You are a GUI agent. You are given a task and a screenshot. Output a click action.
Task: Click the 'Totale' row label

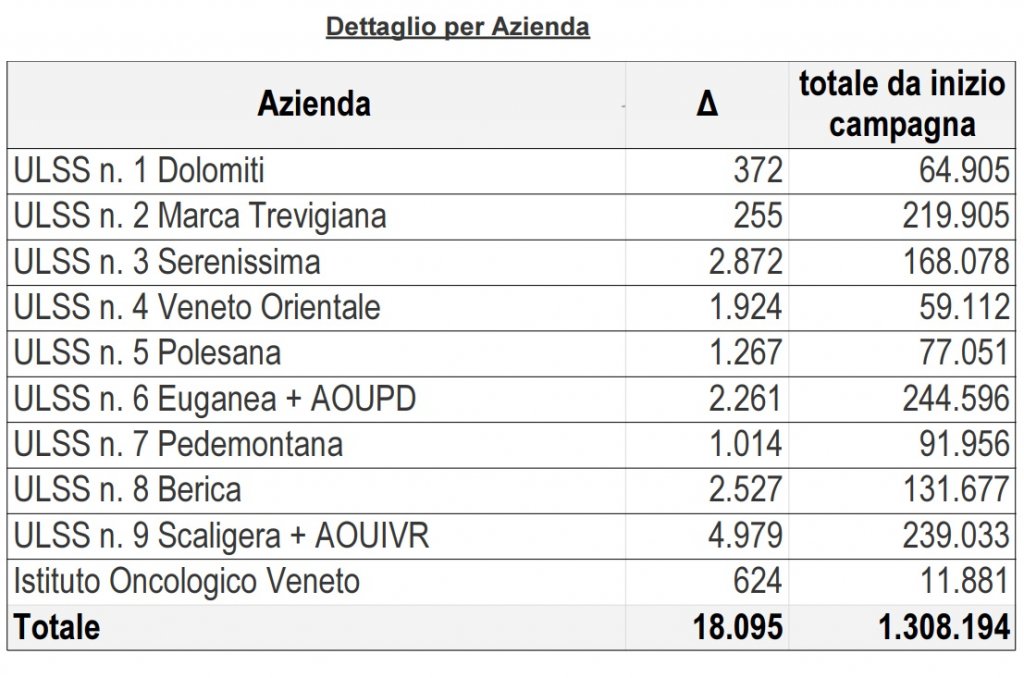point(56,627)
